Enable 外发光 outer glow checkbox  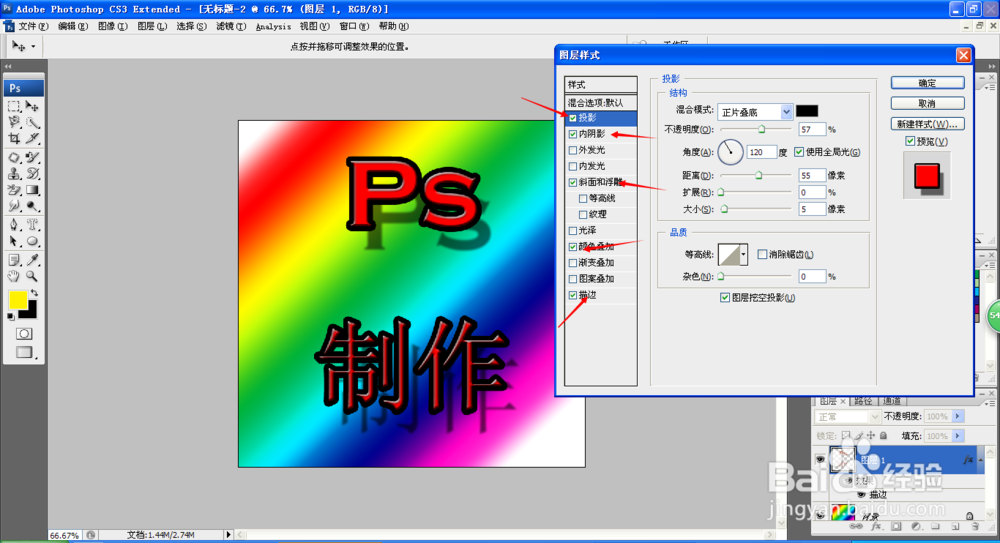pos(573,150)
